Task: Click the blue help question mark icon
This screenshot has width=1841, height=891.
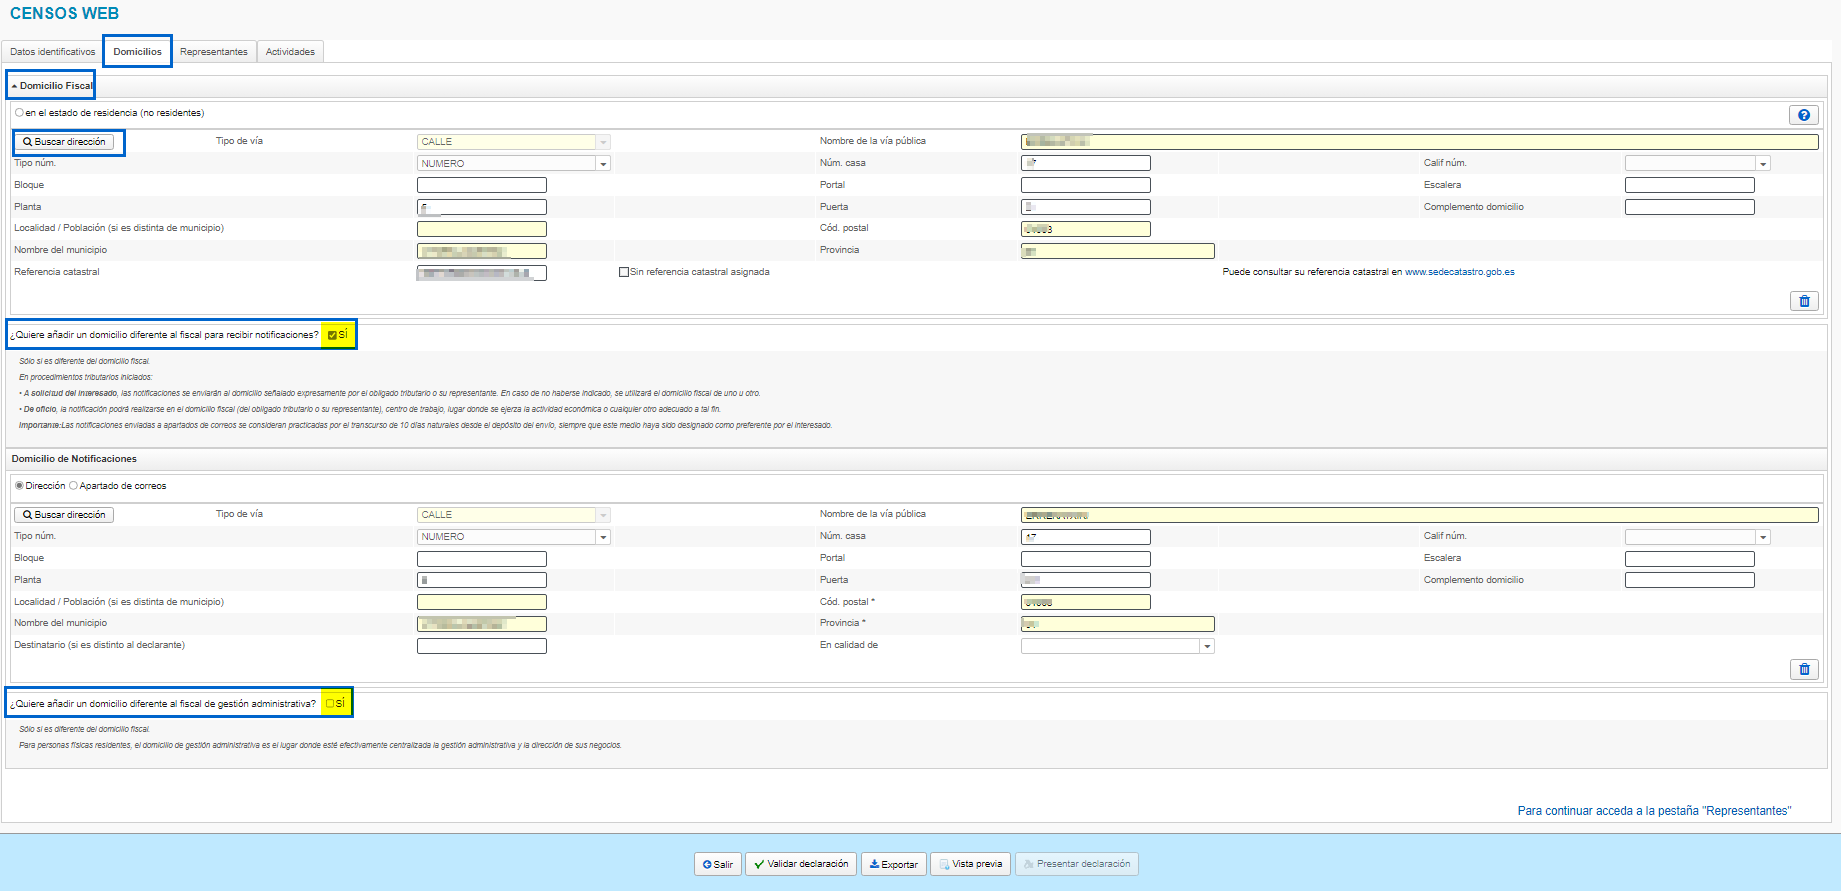Action: coord(1803,115)
